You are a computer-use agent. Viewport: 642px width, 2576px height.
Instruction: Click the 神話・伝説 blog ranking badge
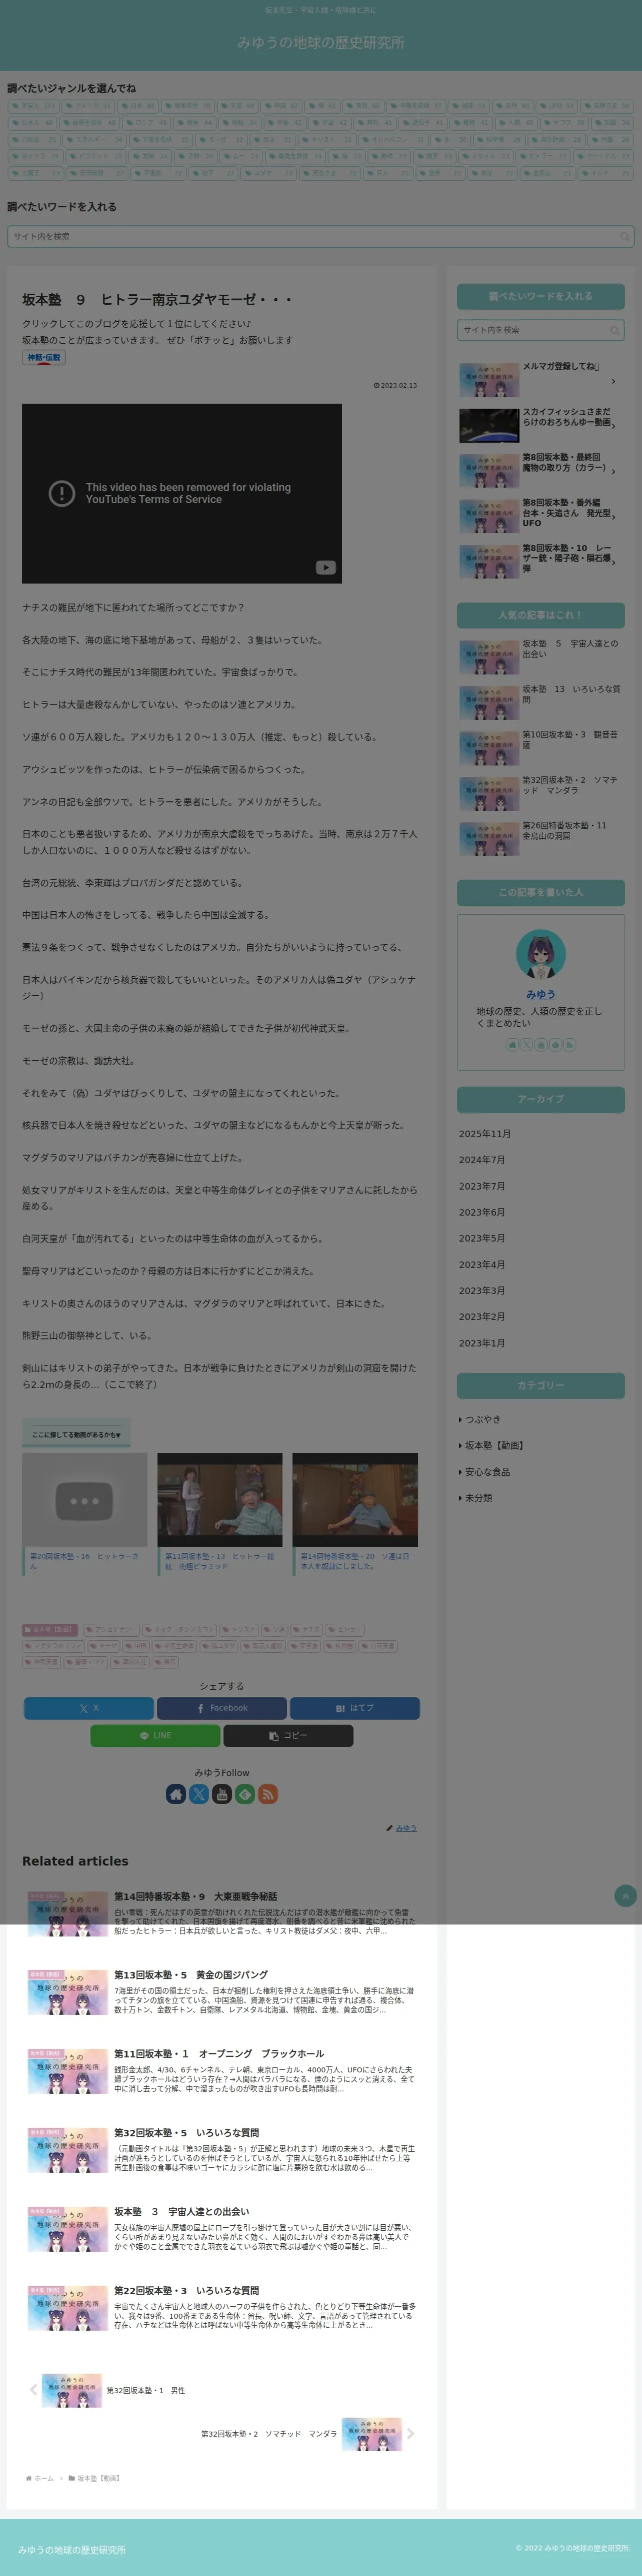[x=44, y=358]
